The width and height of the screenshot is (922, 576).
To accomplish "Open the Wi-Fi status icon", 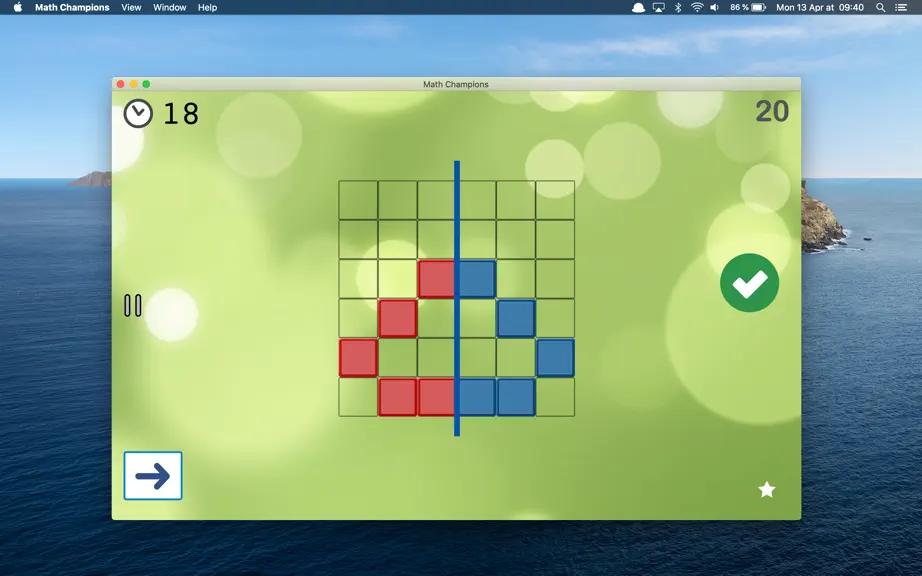I will tap(697, 8).
